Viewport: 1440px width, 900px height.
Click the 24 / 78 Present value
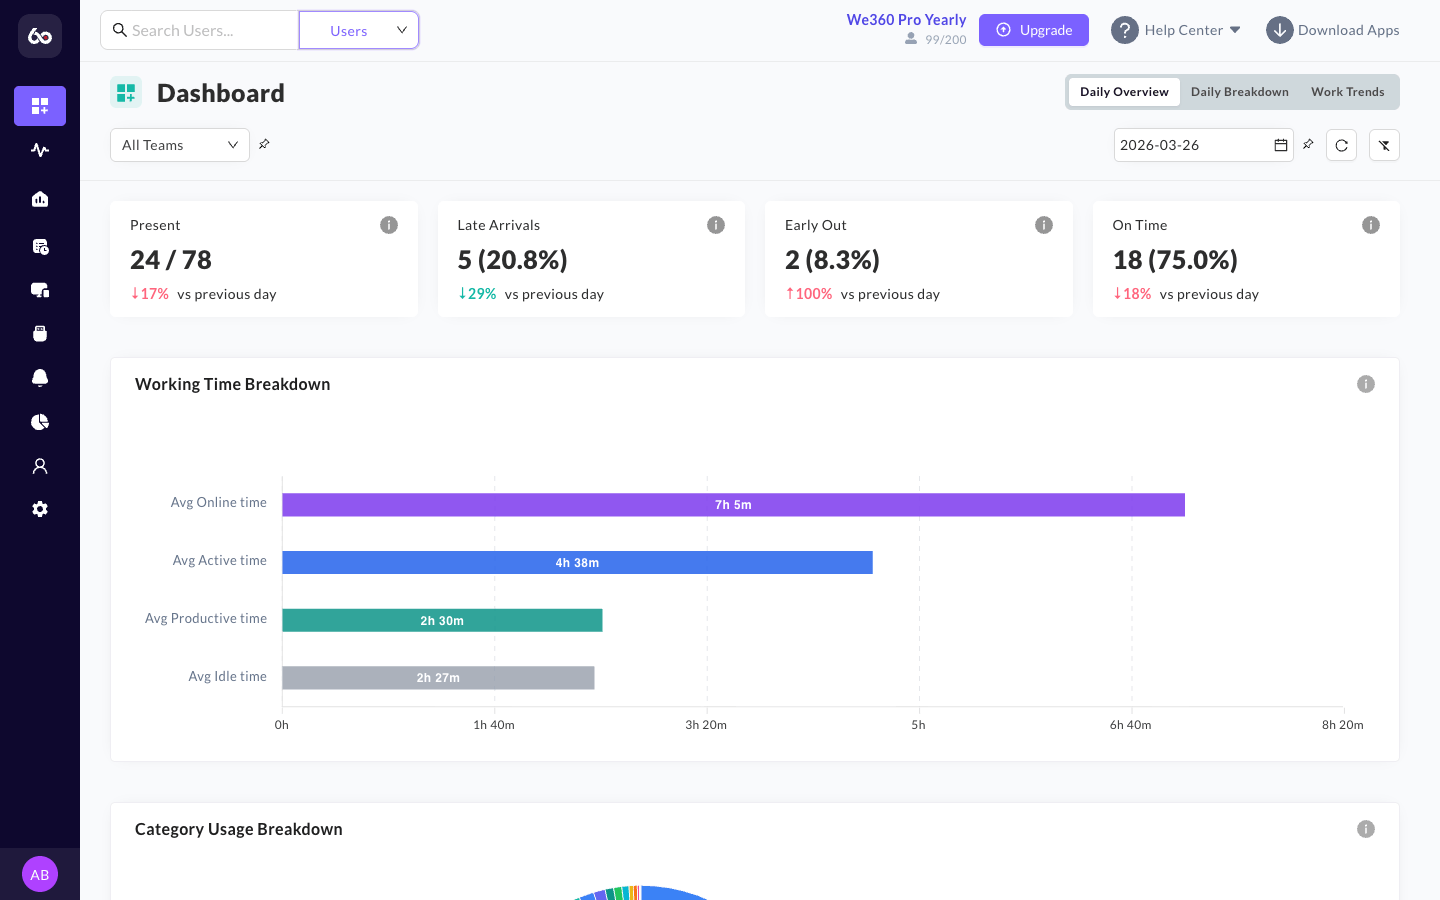pos(171,260)
